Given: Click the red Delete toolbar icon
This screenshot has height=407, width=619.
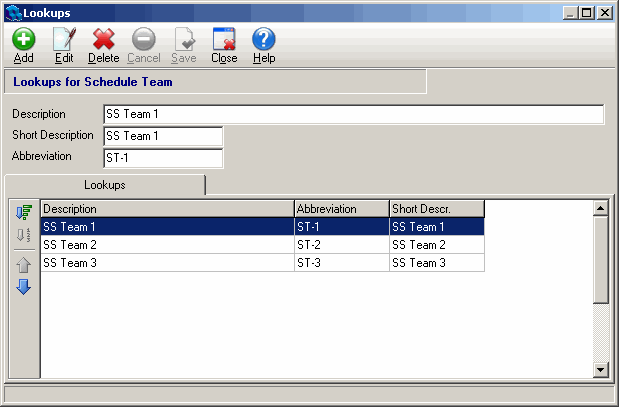Looking at the screenshot, I should tap(103, 39).
